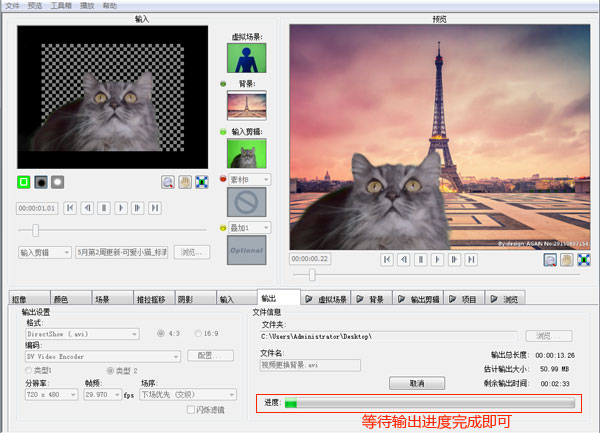Click the input panel fit-to-window icon
This screenshot has height=433, width=600.
[202, 182]
